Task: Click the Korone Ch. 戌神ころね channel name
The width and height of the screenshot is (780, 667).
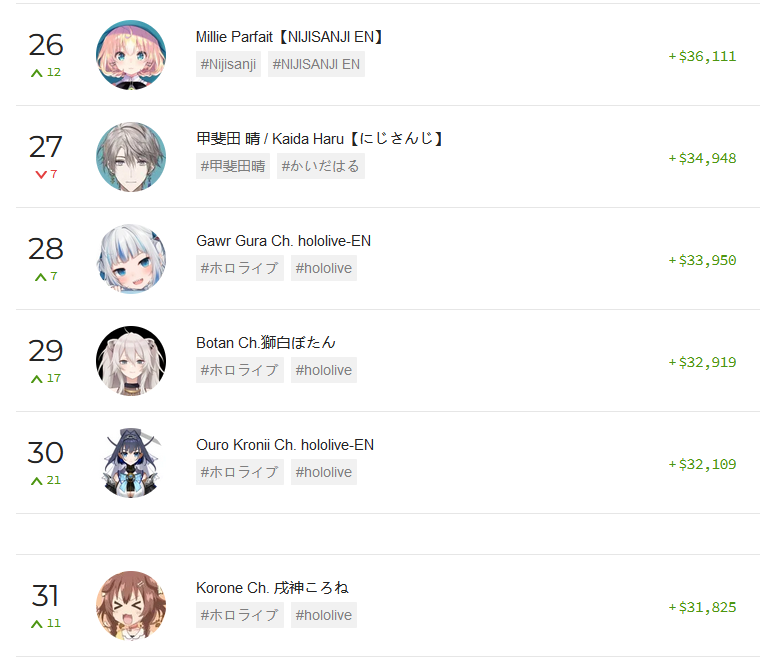Action: [272, 587]
